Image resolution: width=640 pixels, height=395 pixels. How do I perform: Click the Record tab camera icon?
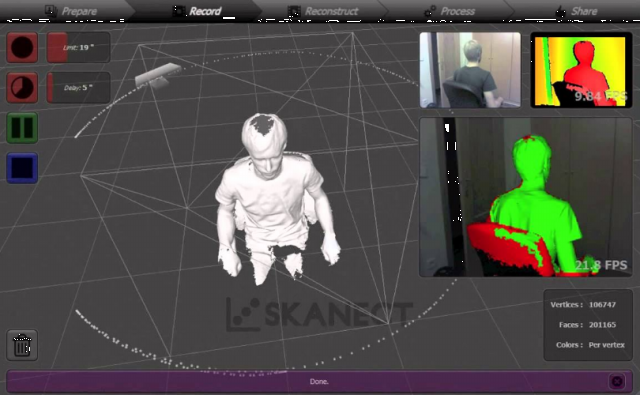pos(179,11)
